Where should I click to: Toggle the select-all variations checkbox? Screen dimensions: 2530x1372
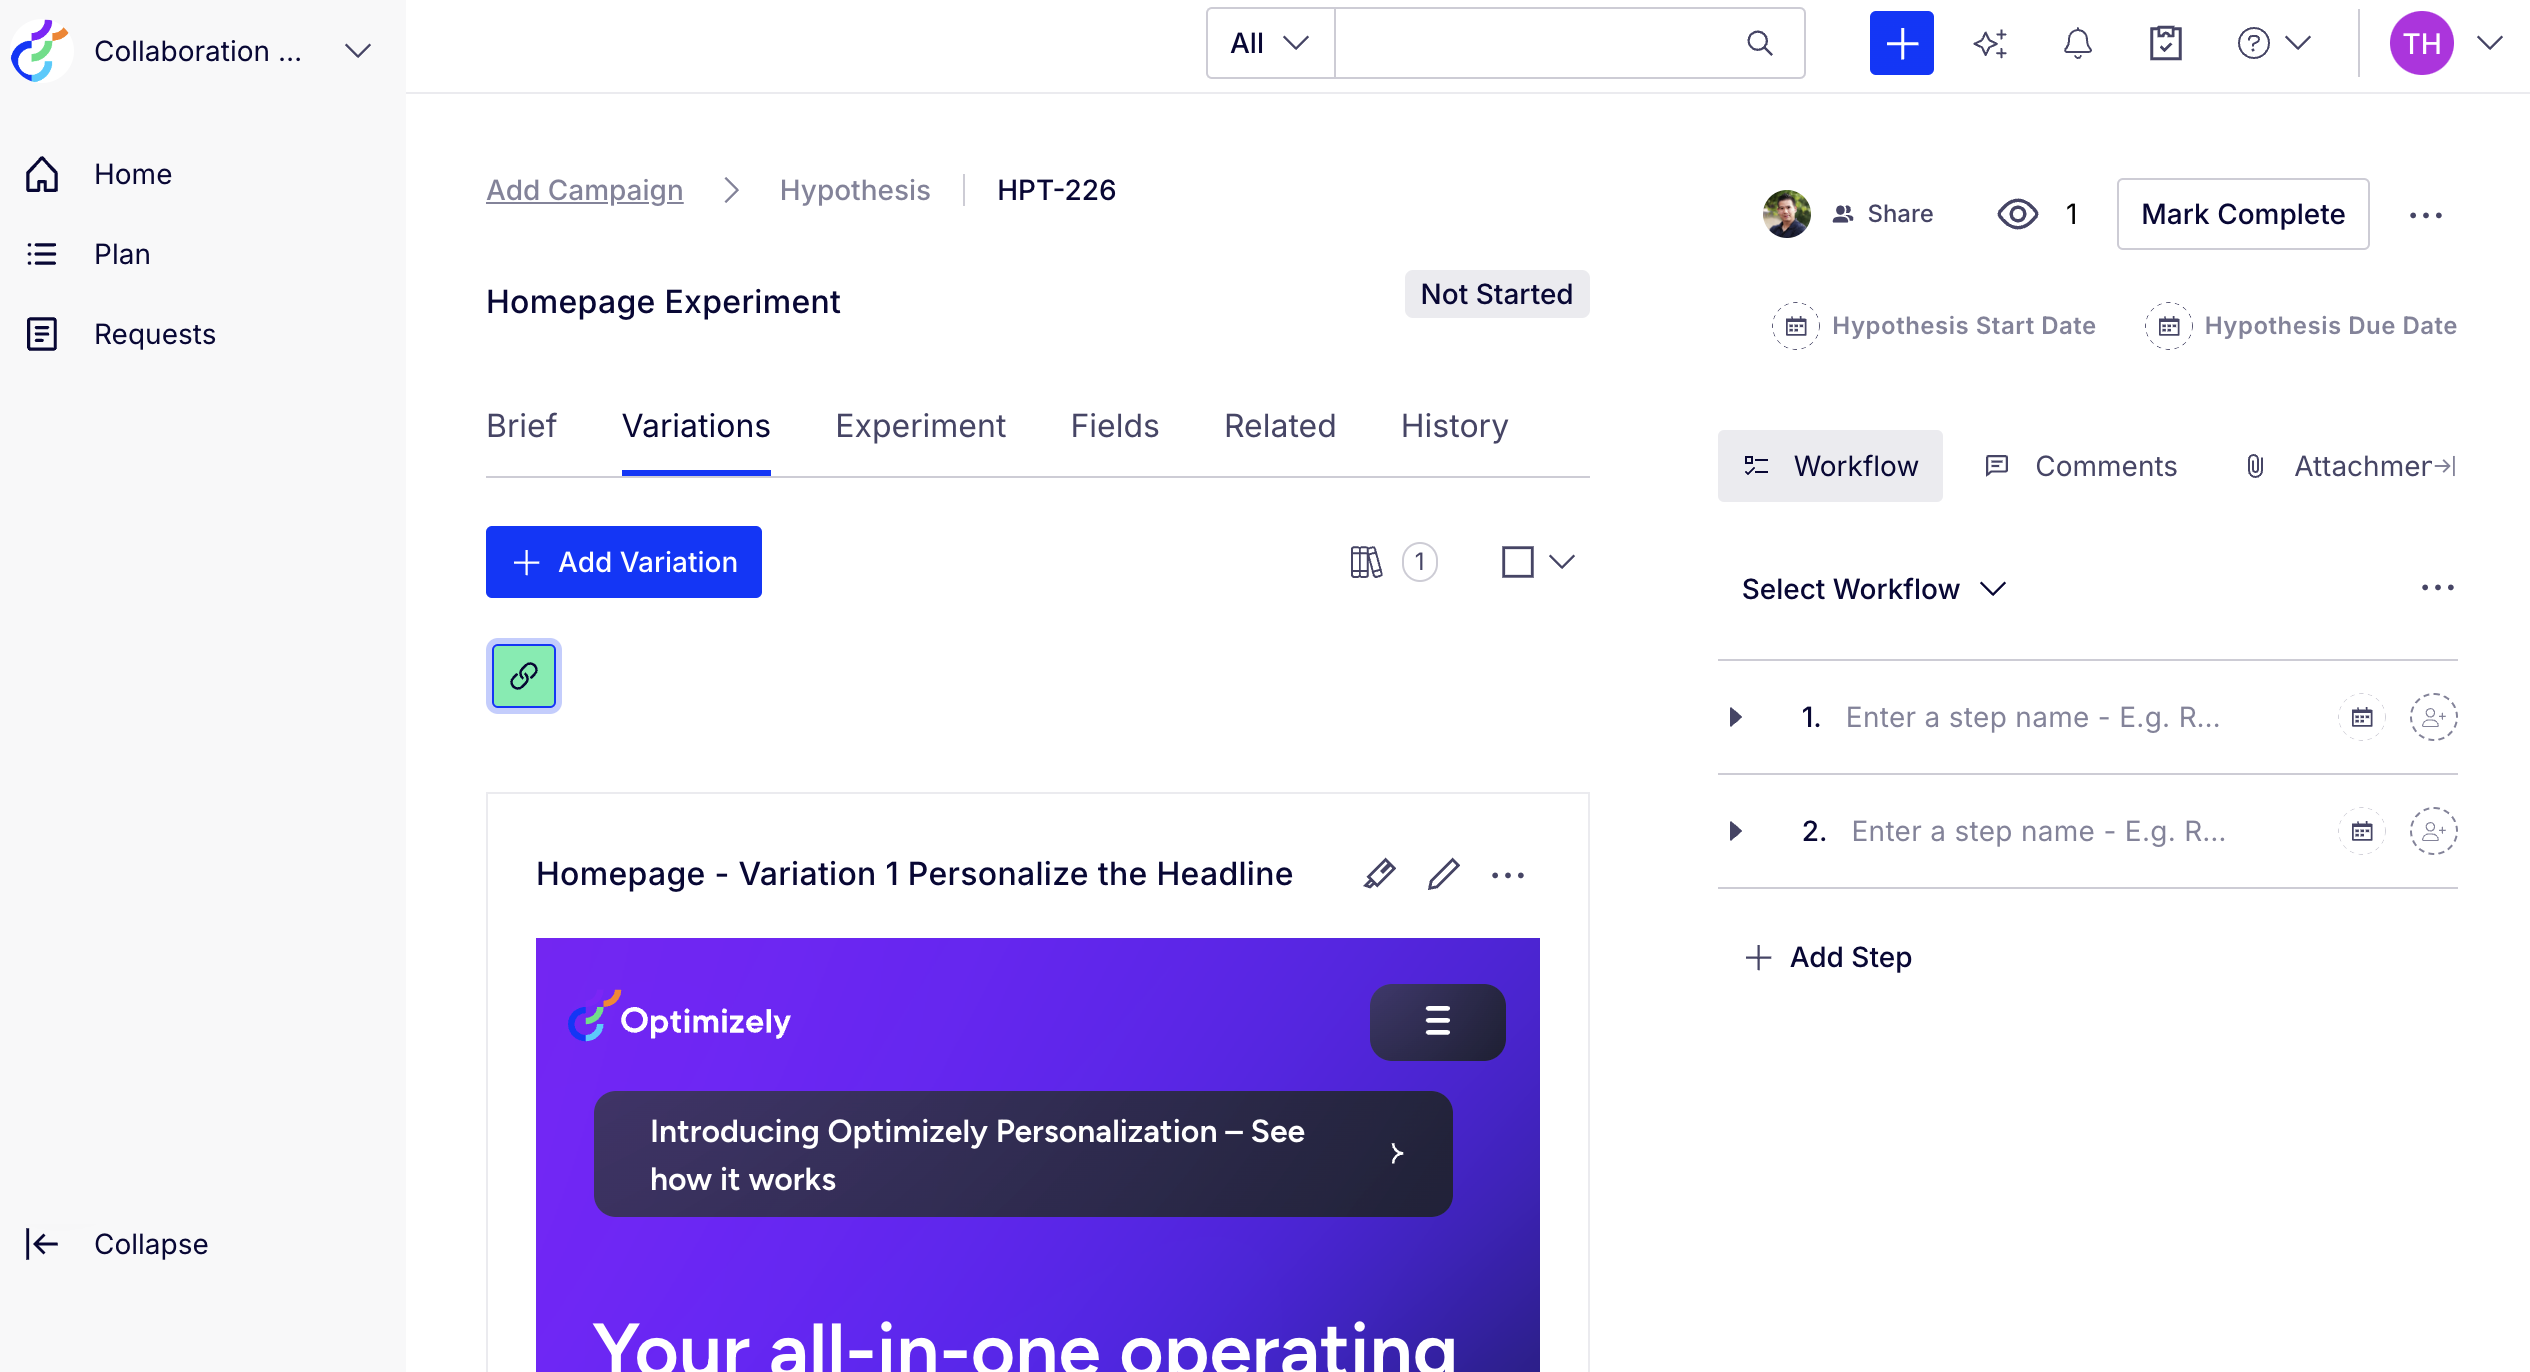(x=1518, y=562)
